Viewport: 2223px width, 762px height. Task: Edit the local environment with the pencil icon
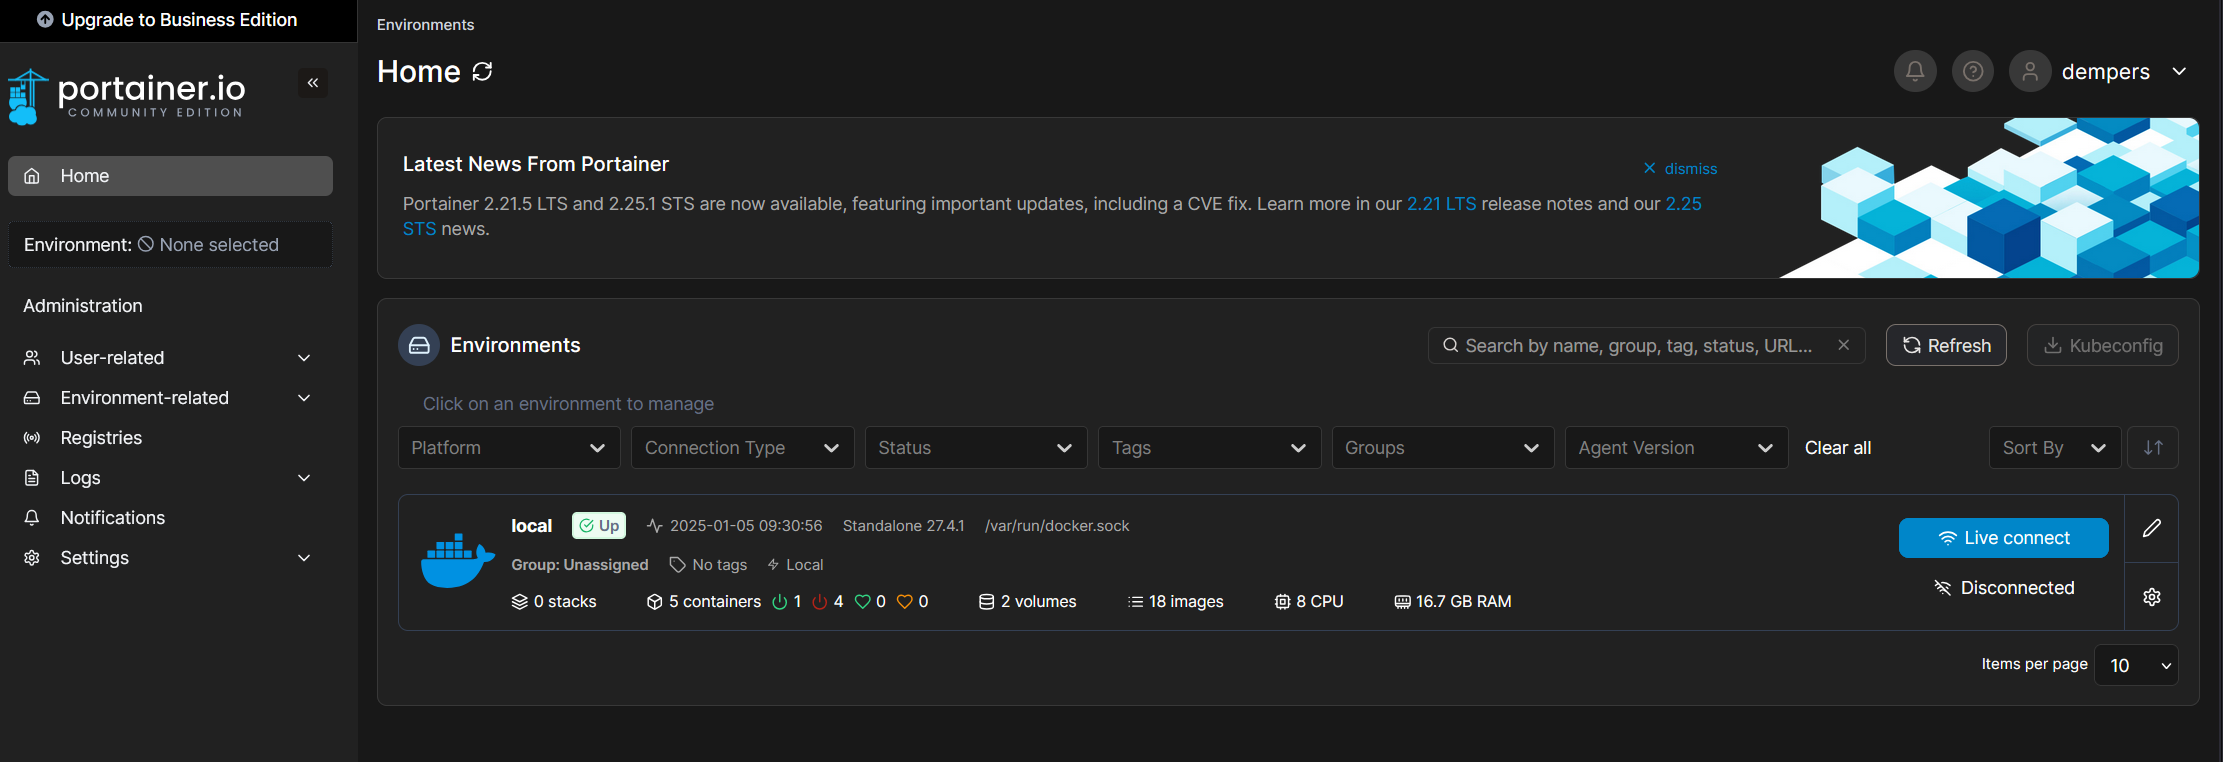point(2152,528)
